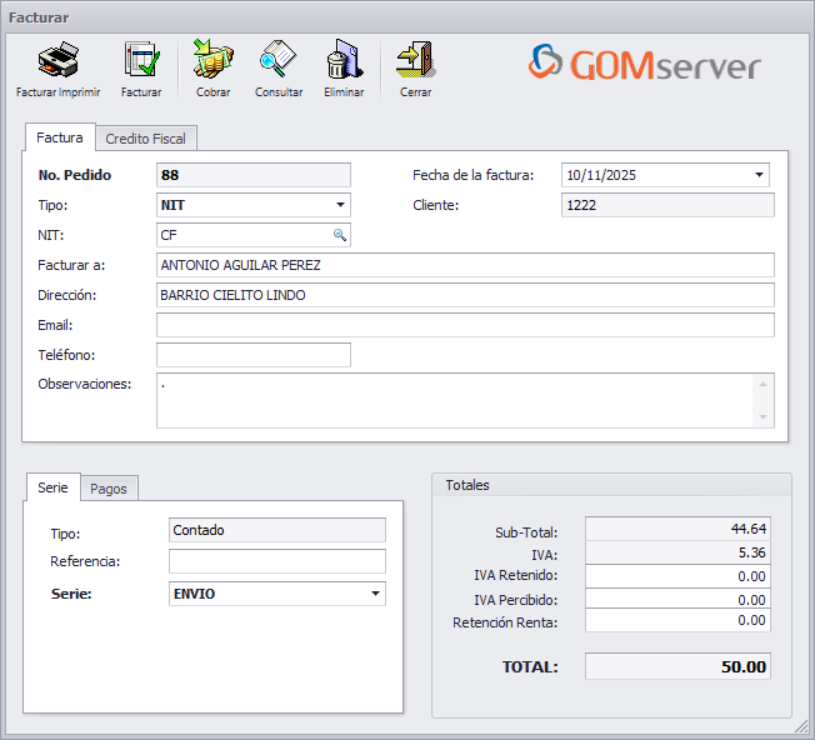Select the Serie tab
The image size is (815, 740).
tap(52, 488)
